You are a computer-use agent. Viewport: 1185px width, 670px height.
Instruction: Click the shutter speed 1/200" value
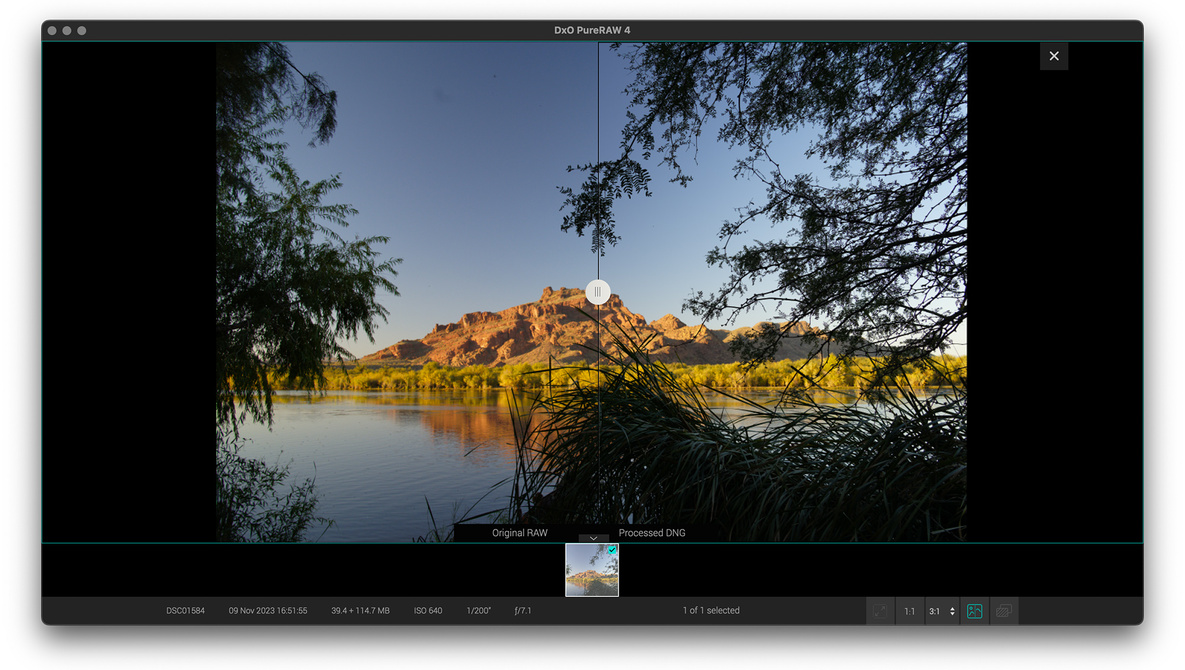(x=478, y=610)
